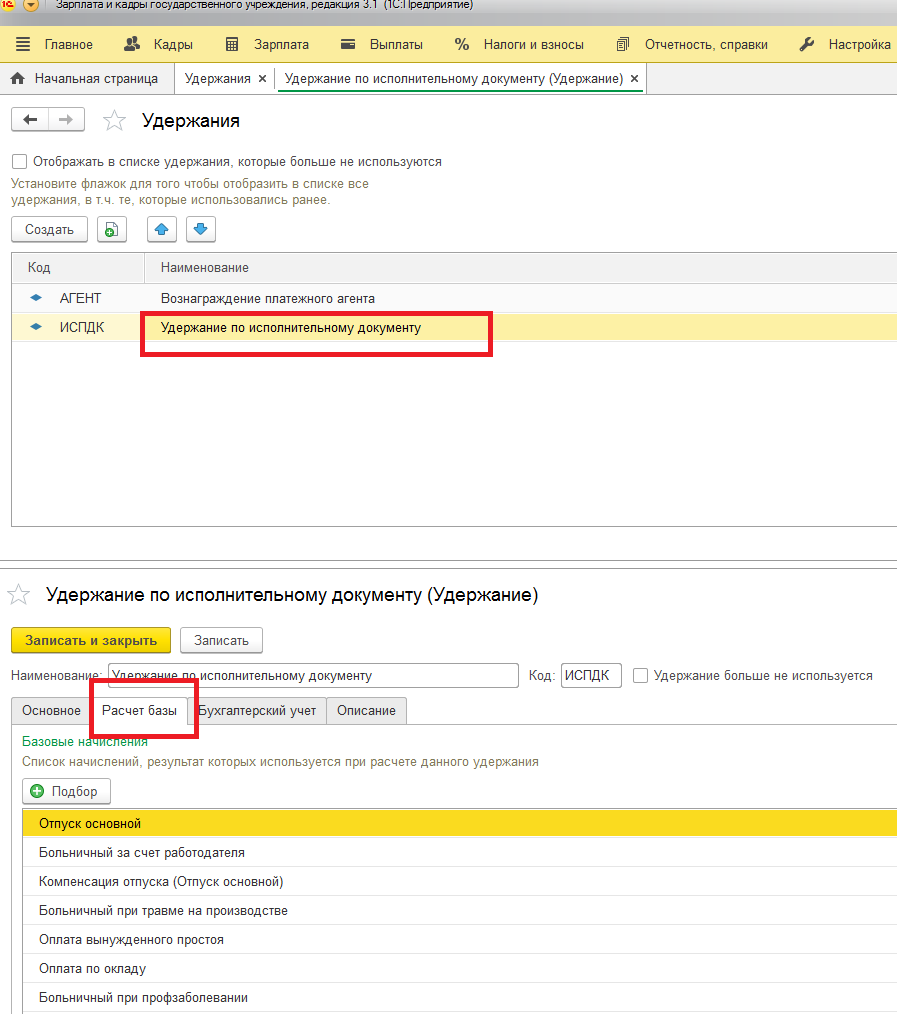
Task: Move the selected item down
Action: click(201, 229)
